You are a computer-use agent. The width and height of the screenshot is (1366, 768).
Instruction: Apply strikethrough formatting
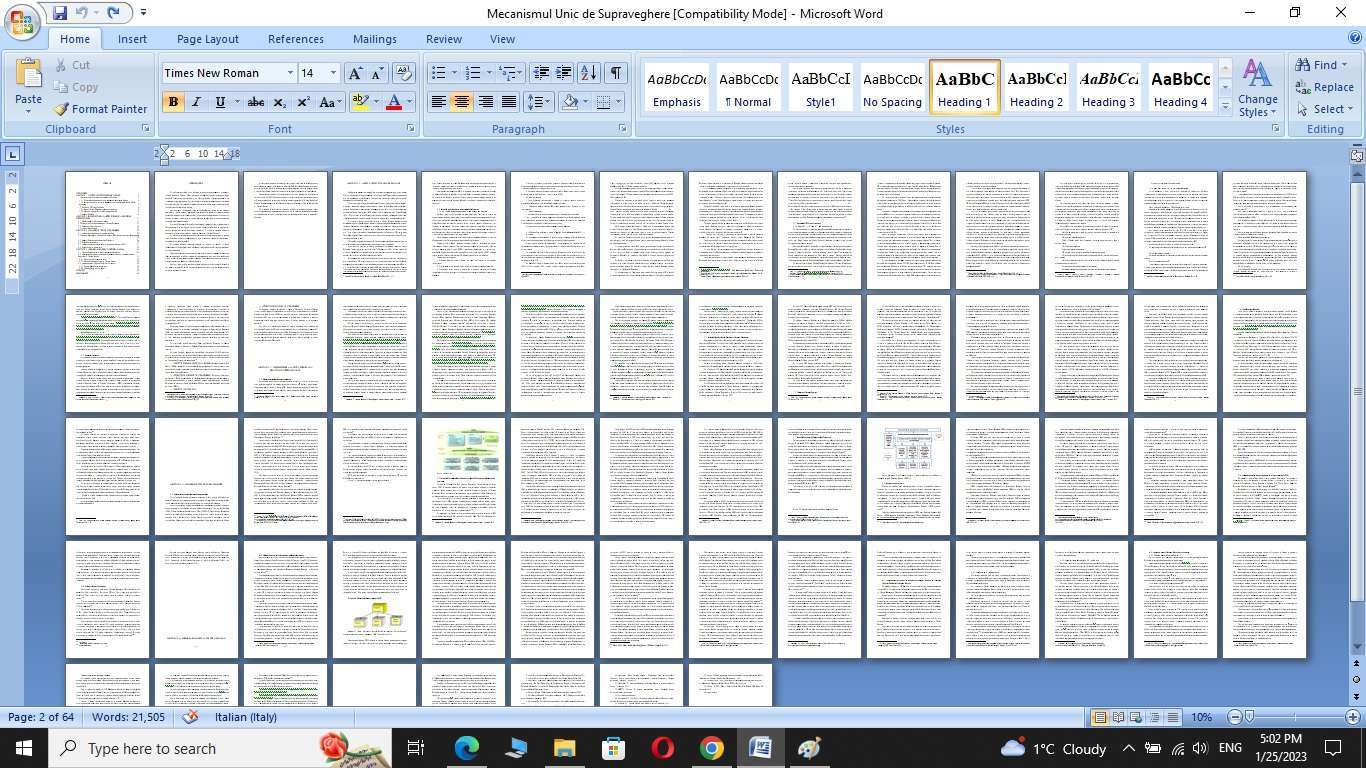pos(255,102)
